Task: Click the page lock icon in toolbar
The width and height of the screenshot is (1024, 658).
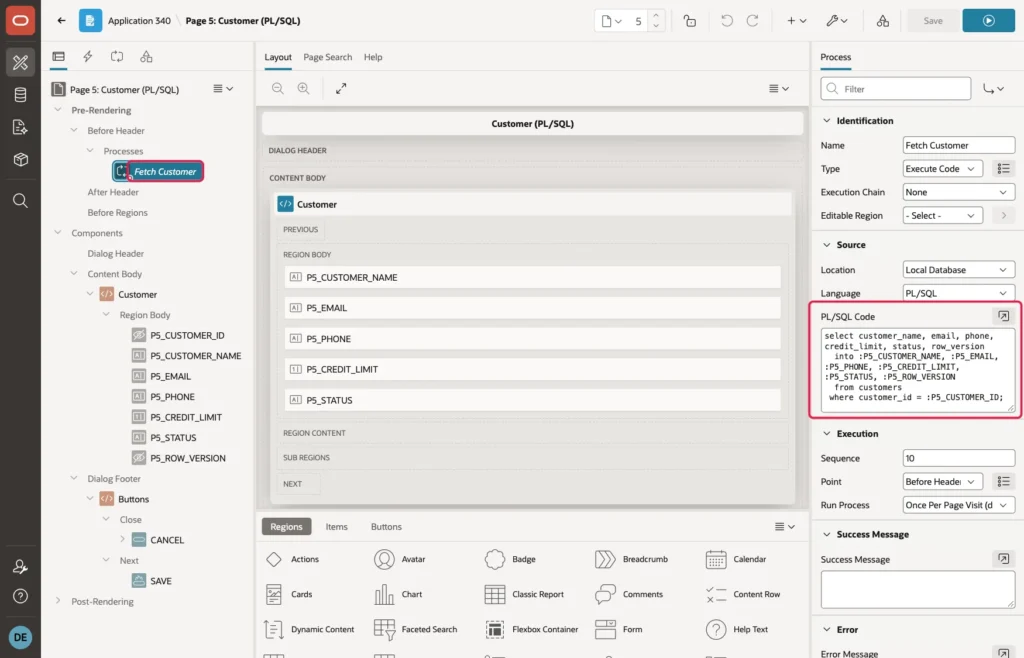Action: click(690, 21)
